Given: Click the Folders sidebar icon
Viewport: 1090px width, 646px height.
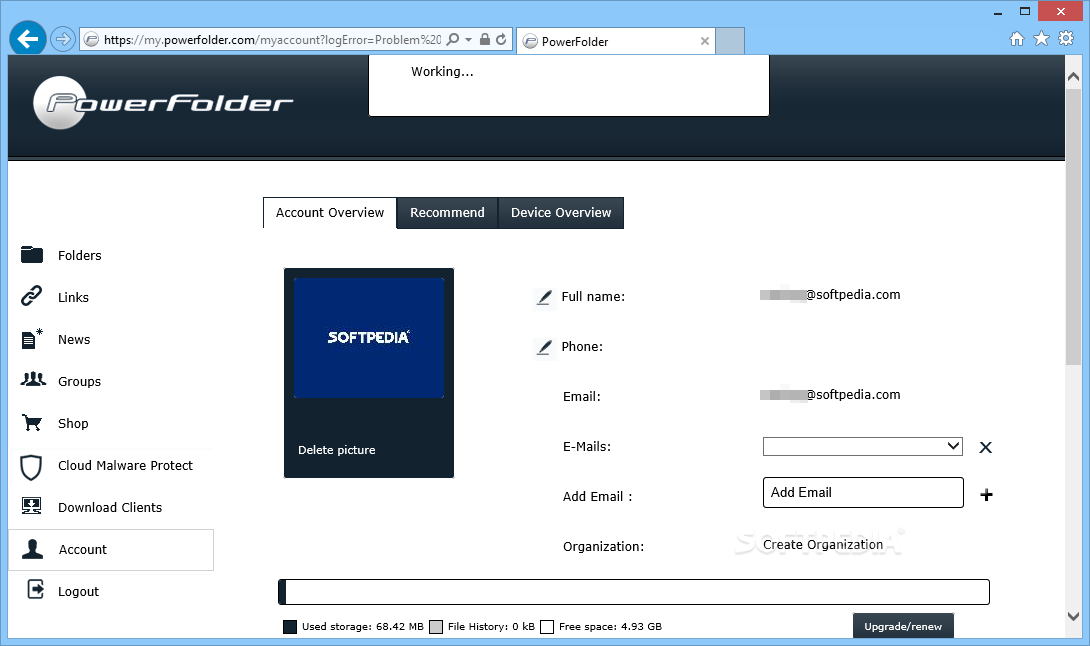Looking at the screenshot, I should 32,255.
